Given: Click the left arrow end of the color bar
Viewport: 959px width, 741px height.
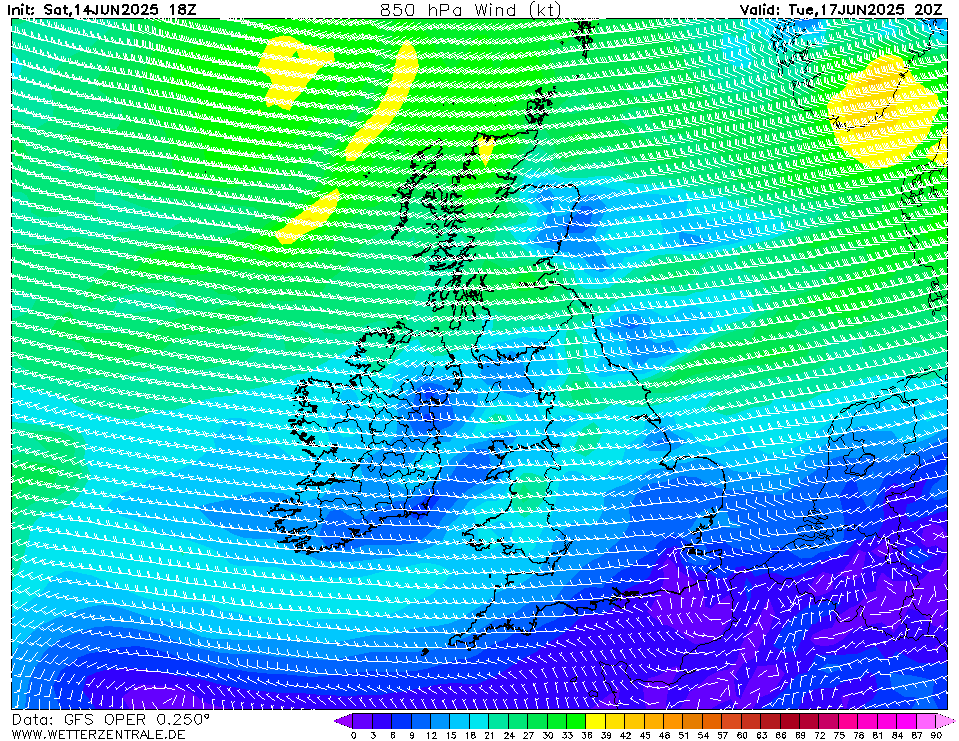Looking at the screenshot, I should (343, 721).
